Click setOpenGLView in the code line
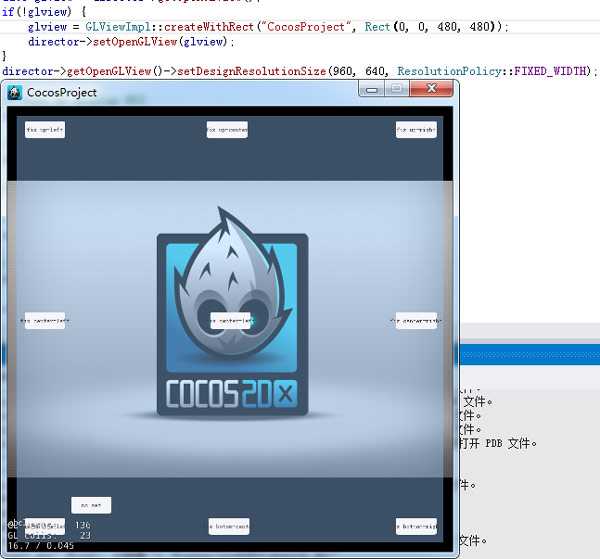Viewport: 600px width, 559px height. [135, 42]
